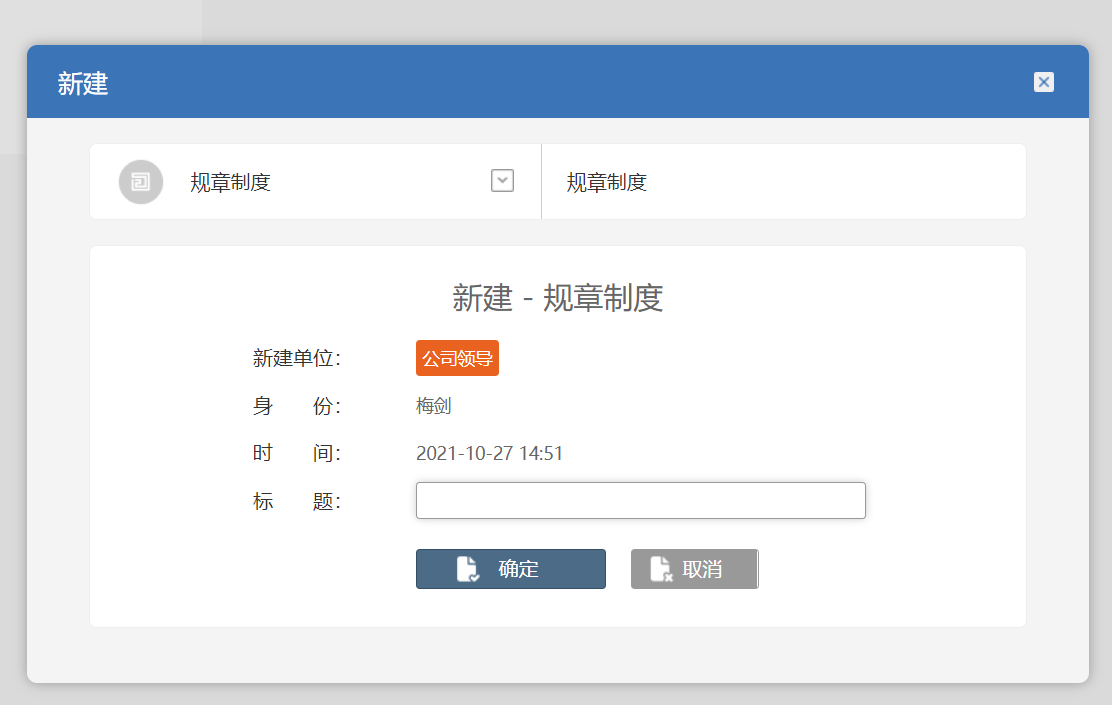Click the document-x icon on 取消
1112x705 pixels.
click(660, 569)
